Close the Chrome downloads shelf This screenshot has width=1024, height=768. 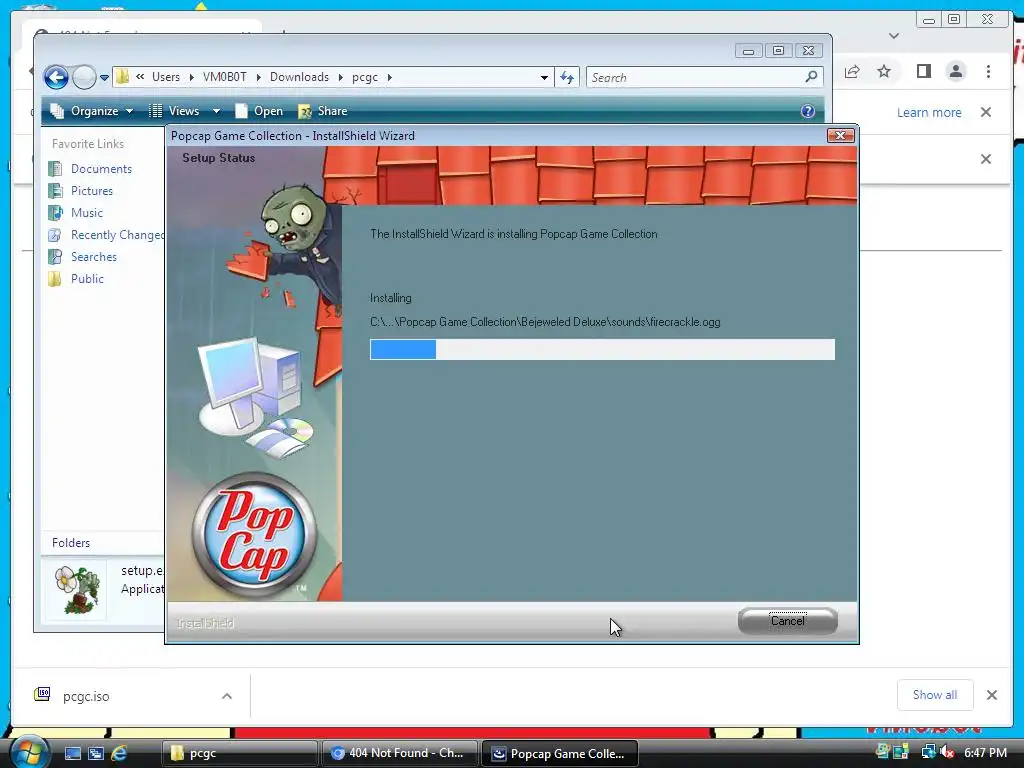(x=992, y=695)
